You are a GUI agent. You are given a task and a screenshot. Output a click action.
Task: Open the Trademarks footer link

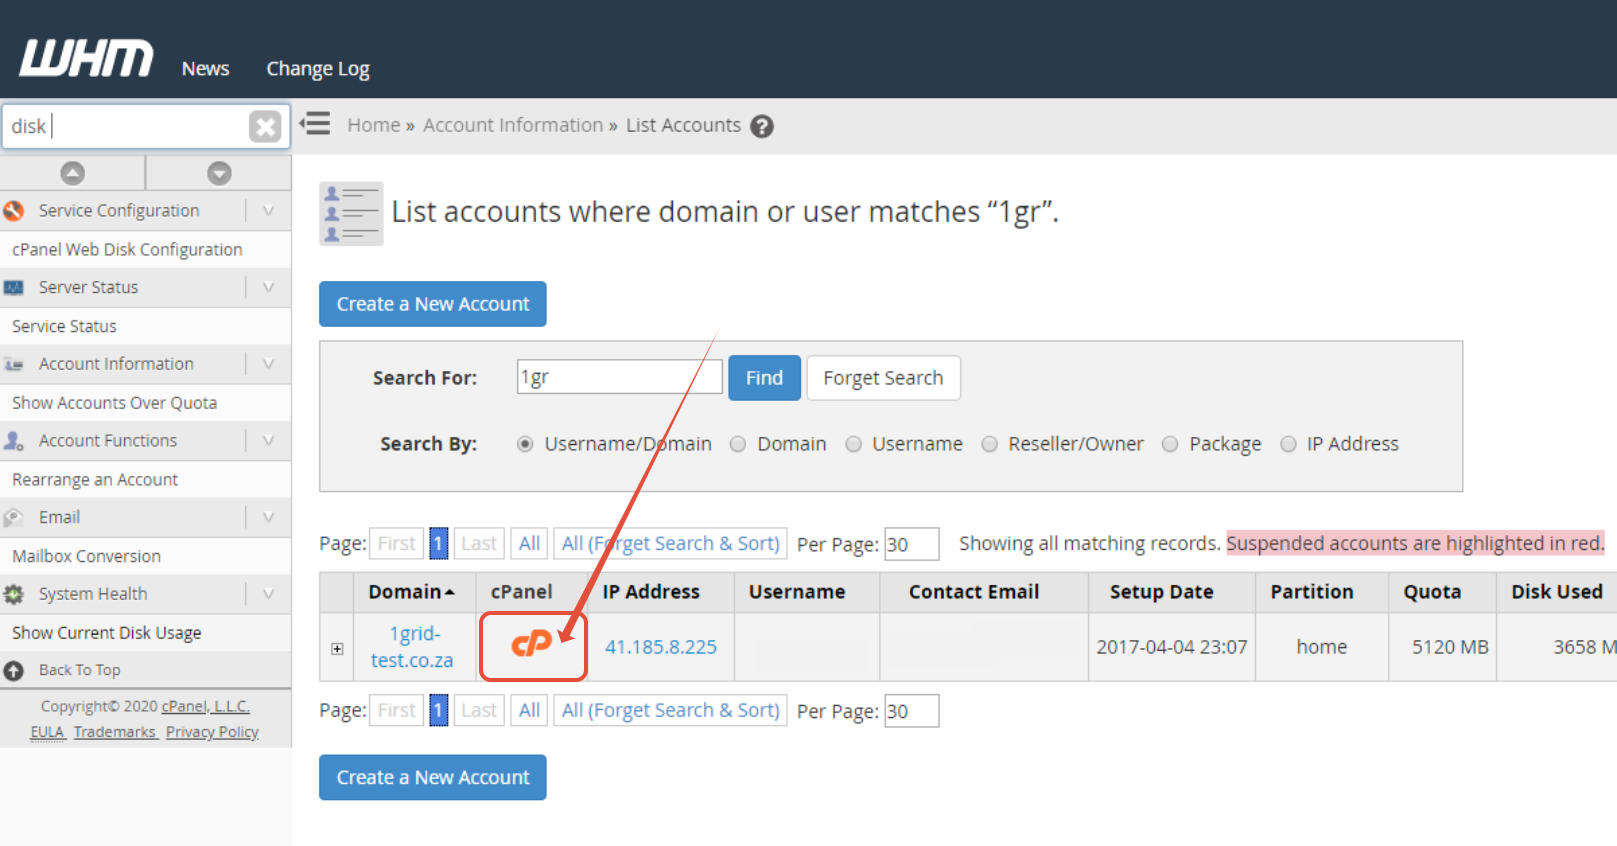(x=115, y=732)
